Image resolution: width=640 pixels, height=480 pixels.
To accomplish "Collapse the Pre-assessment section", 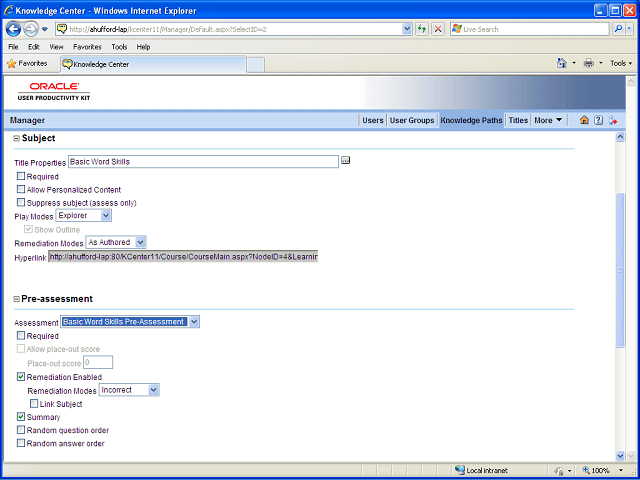I will 17,299.
